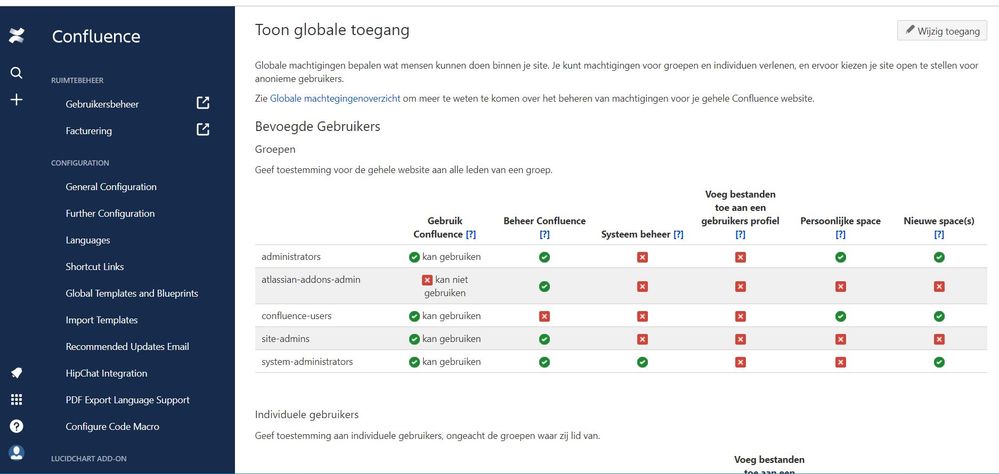Screen dimensions: 999x474
Task: Click the confluence-users group name
Action: [x=296, y=316]
